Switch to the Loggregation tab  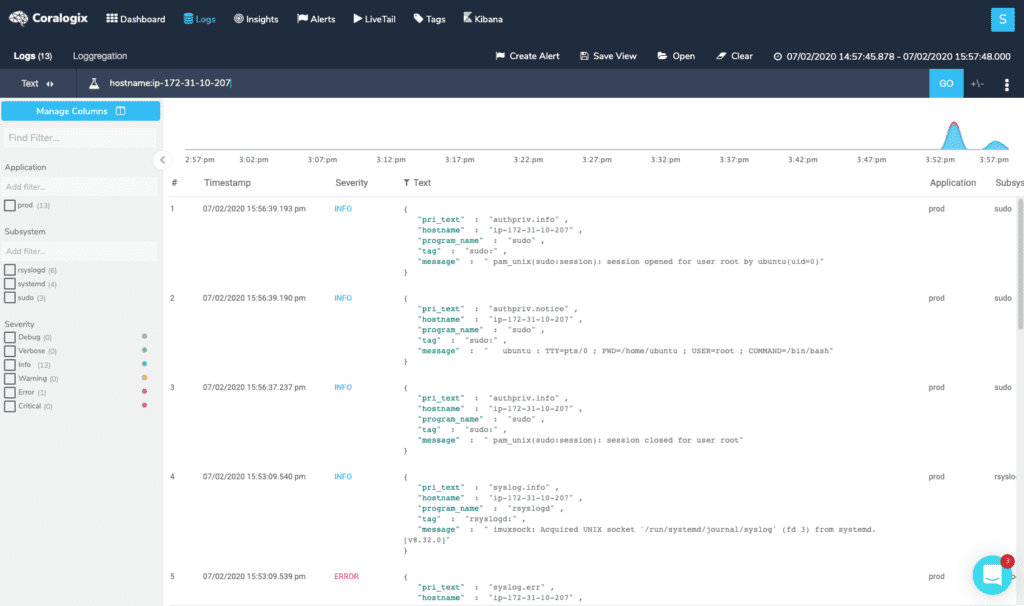coord(100,56)
